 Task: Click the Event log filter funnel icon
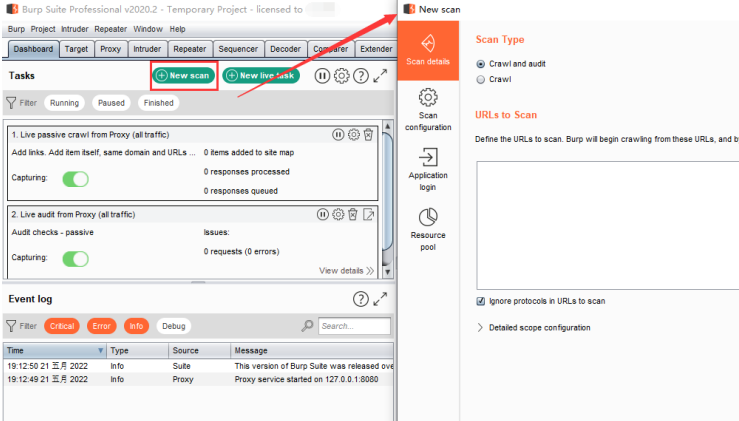coord(11,326)
